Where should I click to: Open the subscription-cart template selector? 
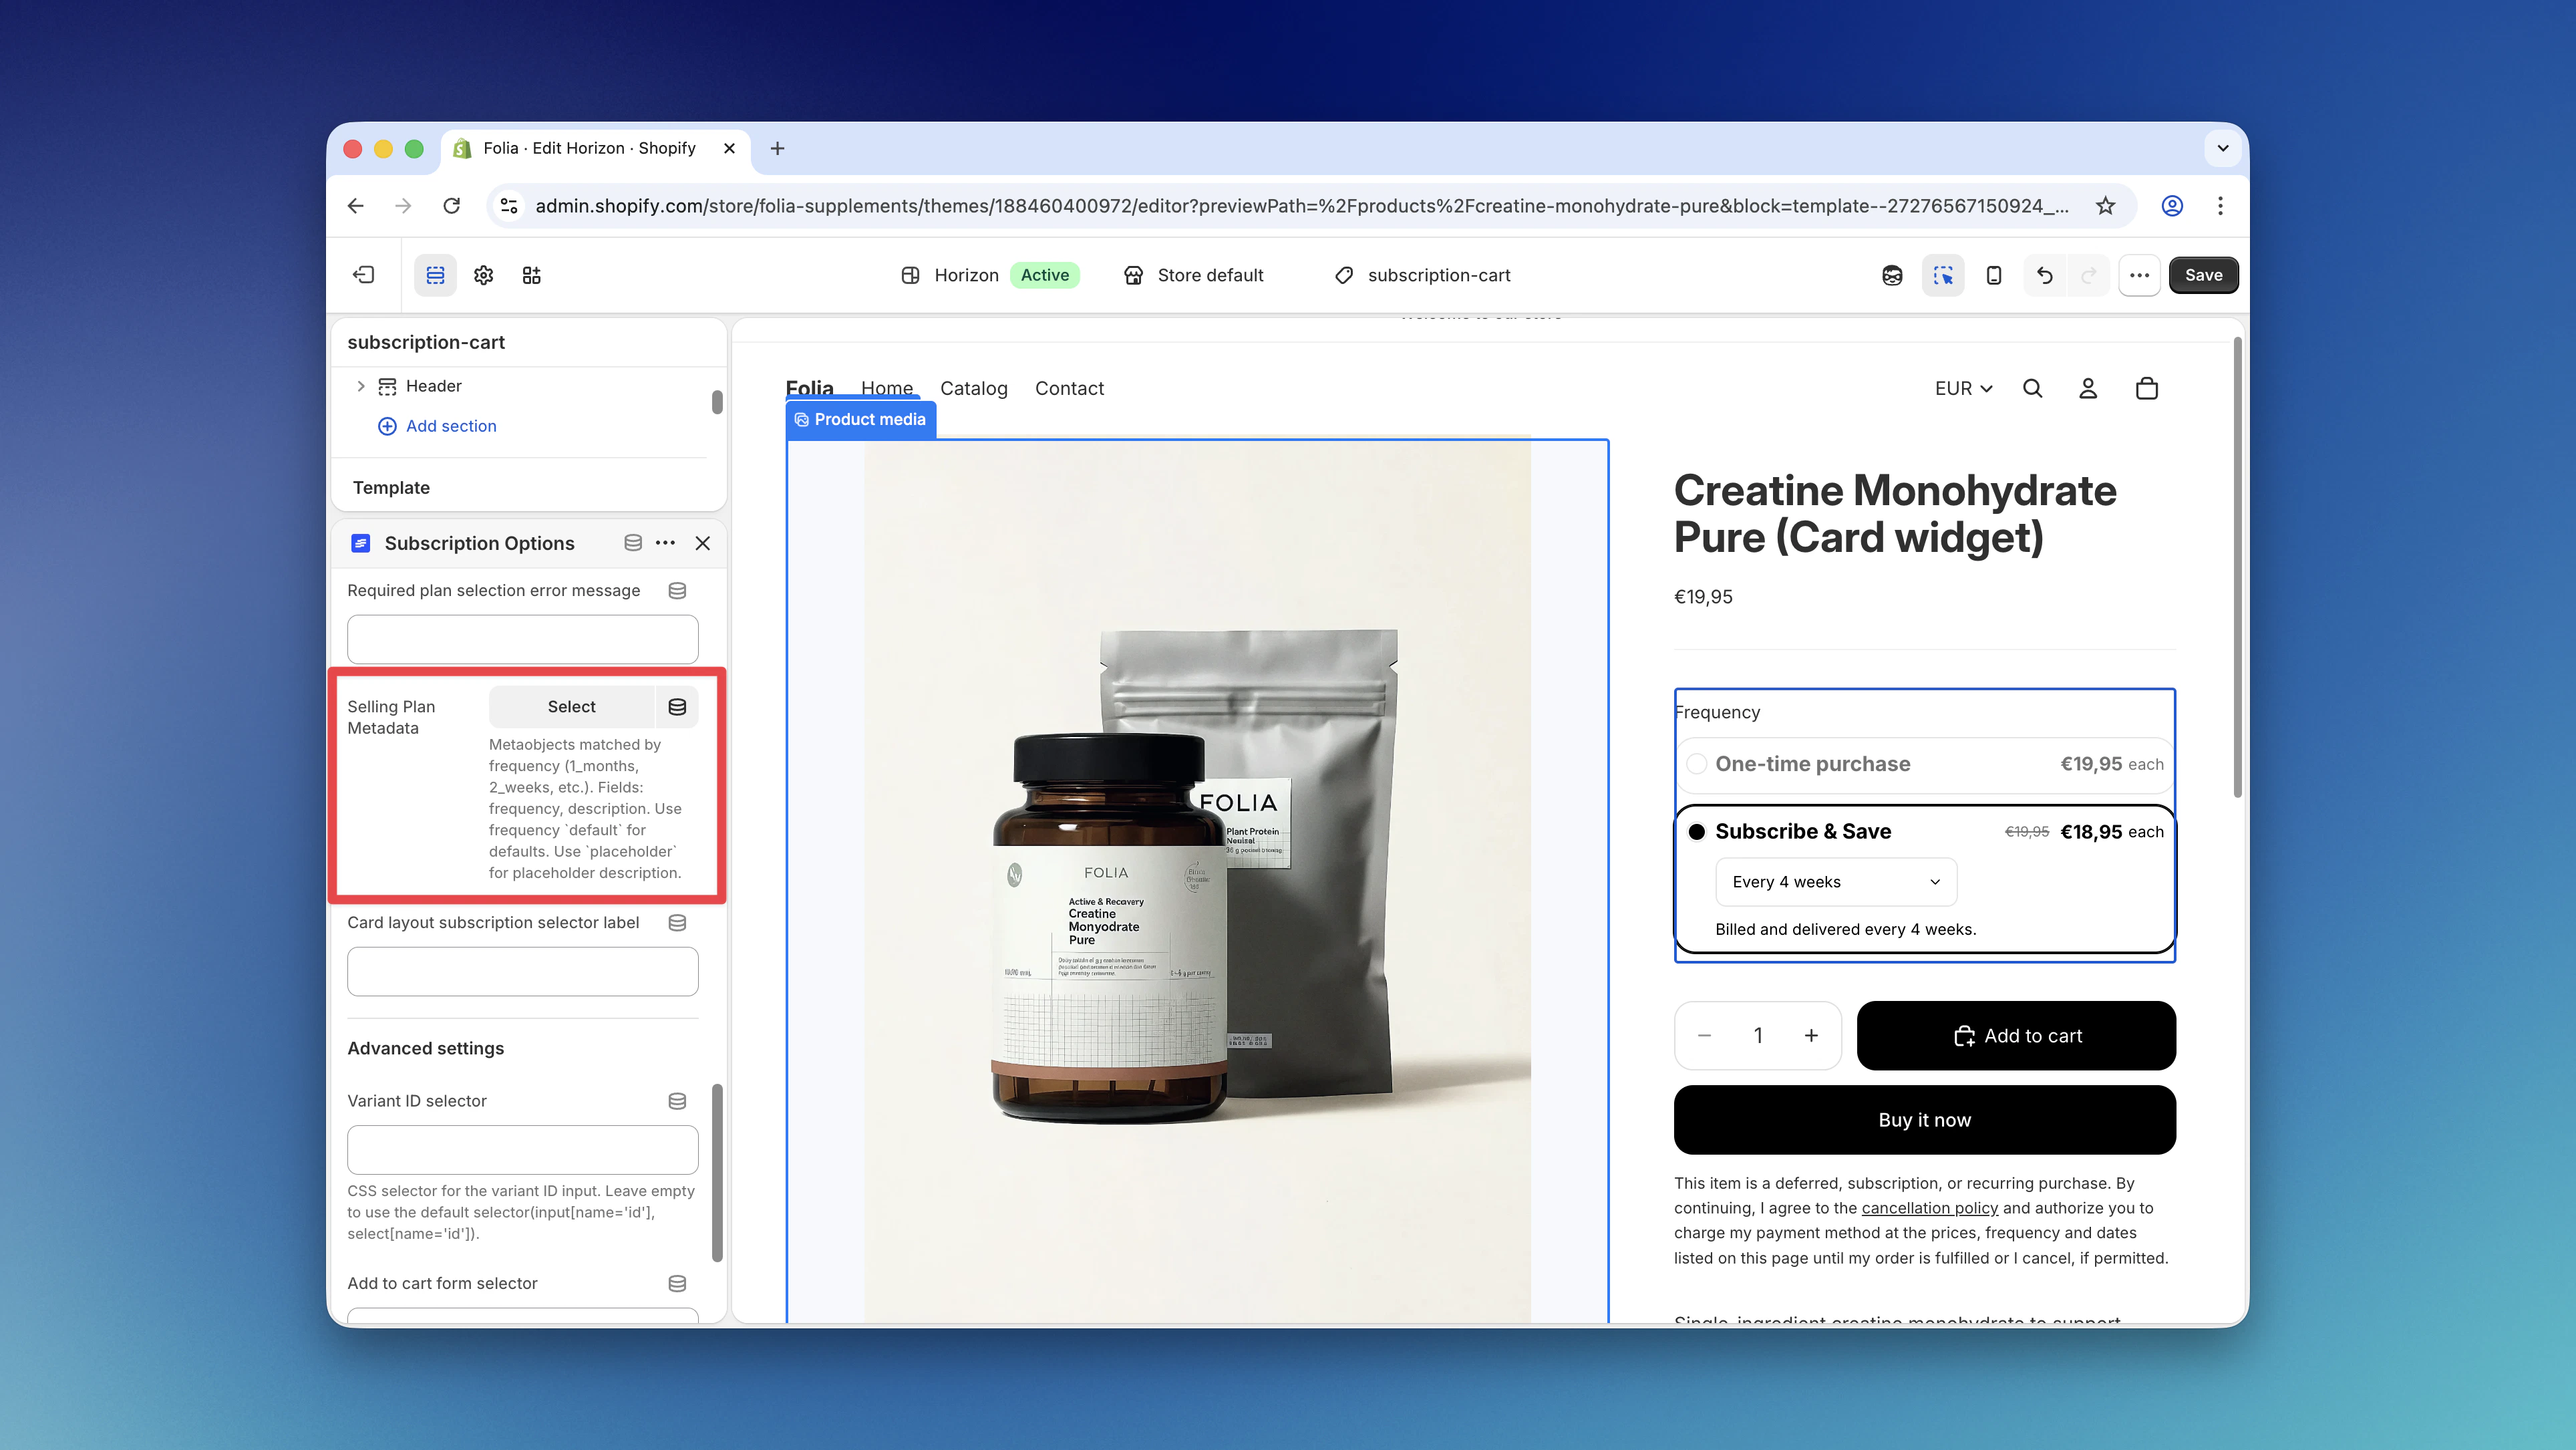pyautogui.click(x=1423, y=275)
